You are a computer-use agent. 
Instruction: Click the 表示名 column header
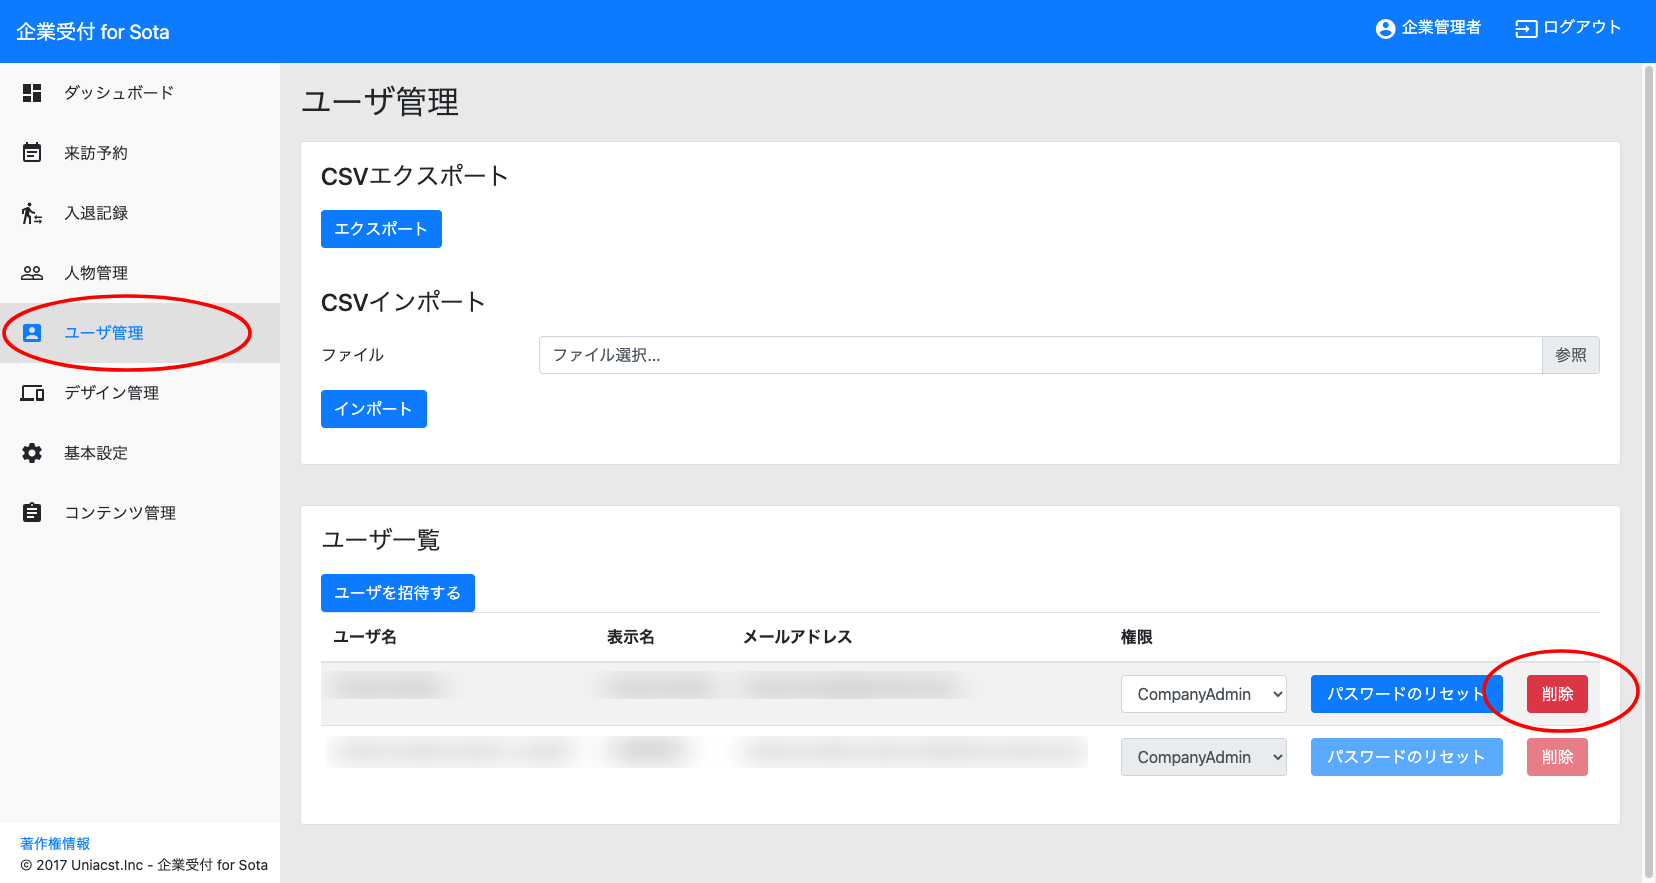point(631,637)
